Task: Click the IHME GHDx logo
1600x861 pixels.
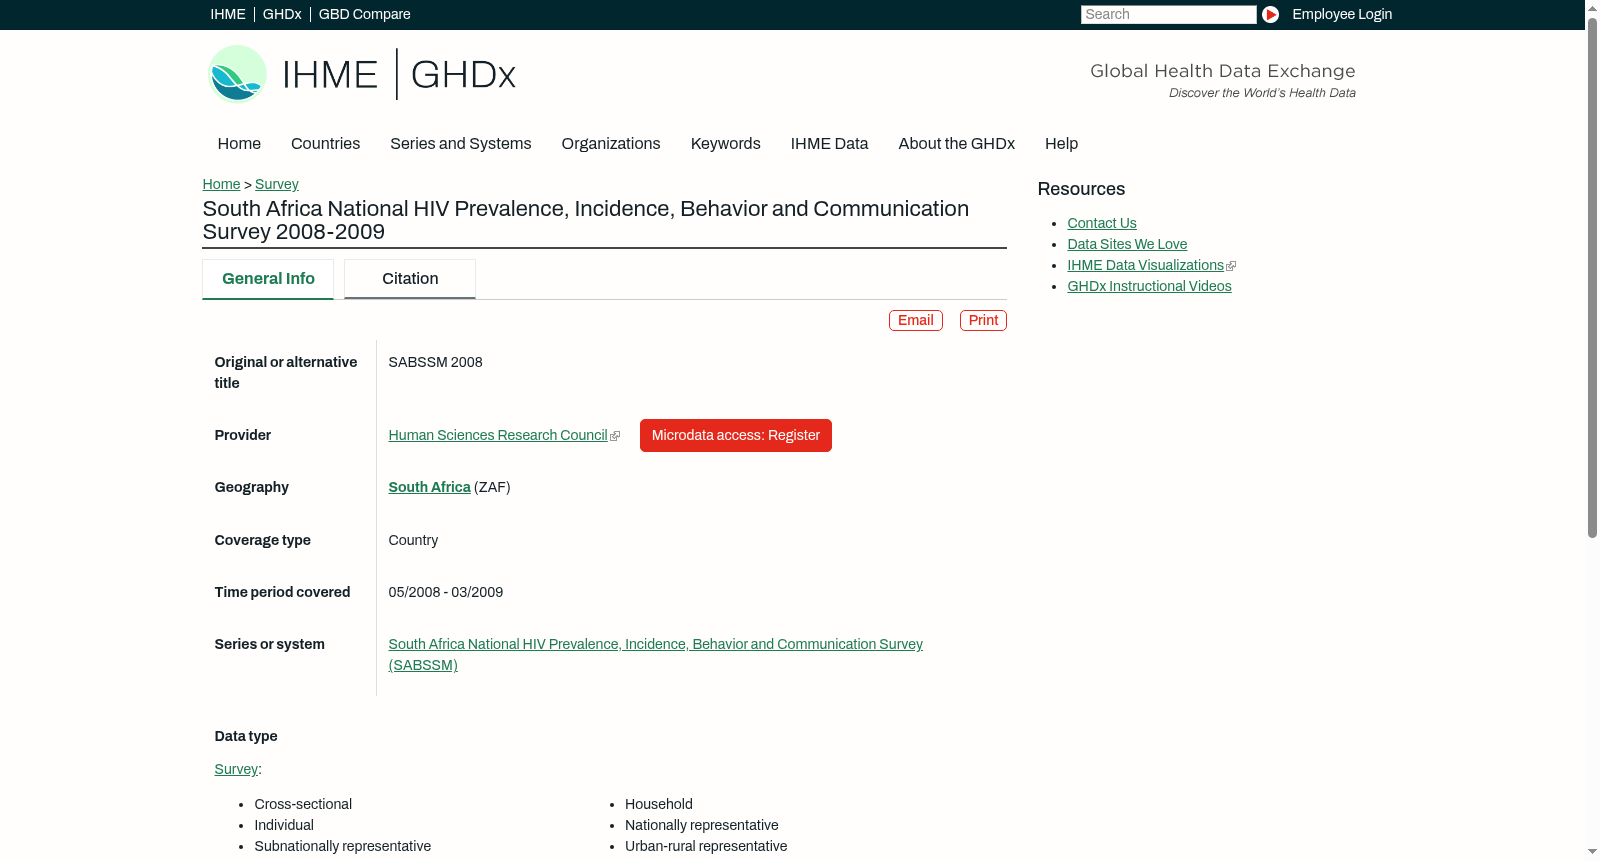Action: click(x=361, y=74)
